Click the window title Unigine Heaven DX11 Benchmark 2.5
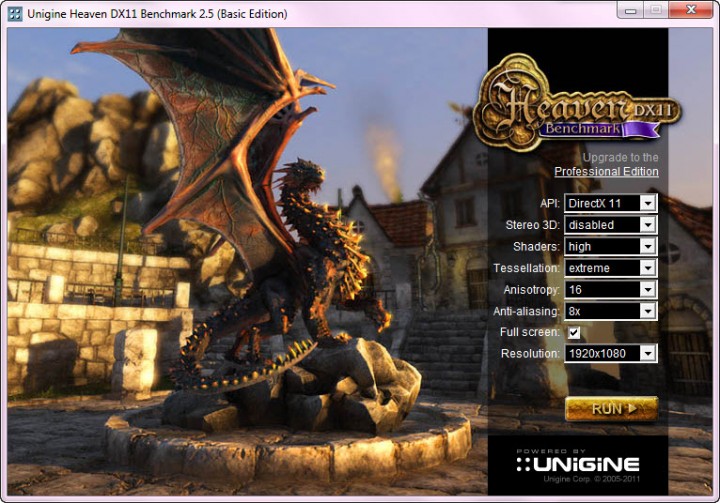This screenshot has height=503, width=720. tap(157, 14)
